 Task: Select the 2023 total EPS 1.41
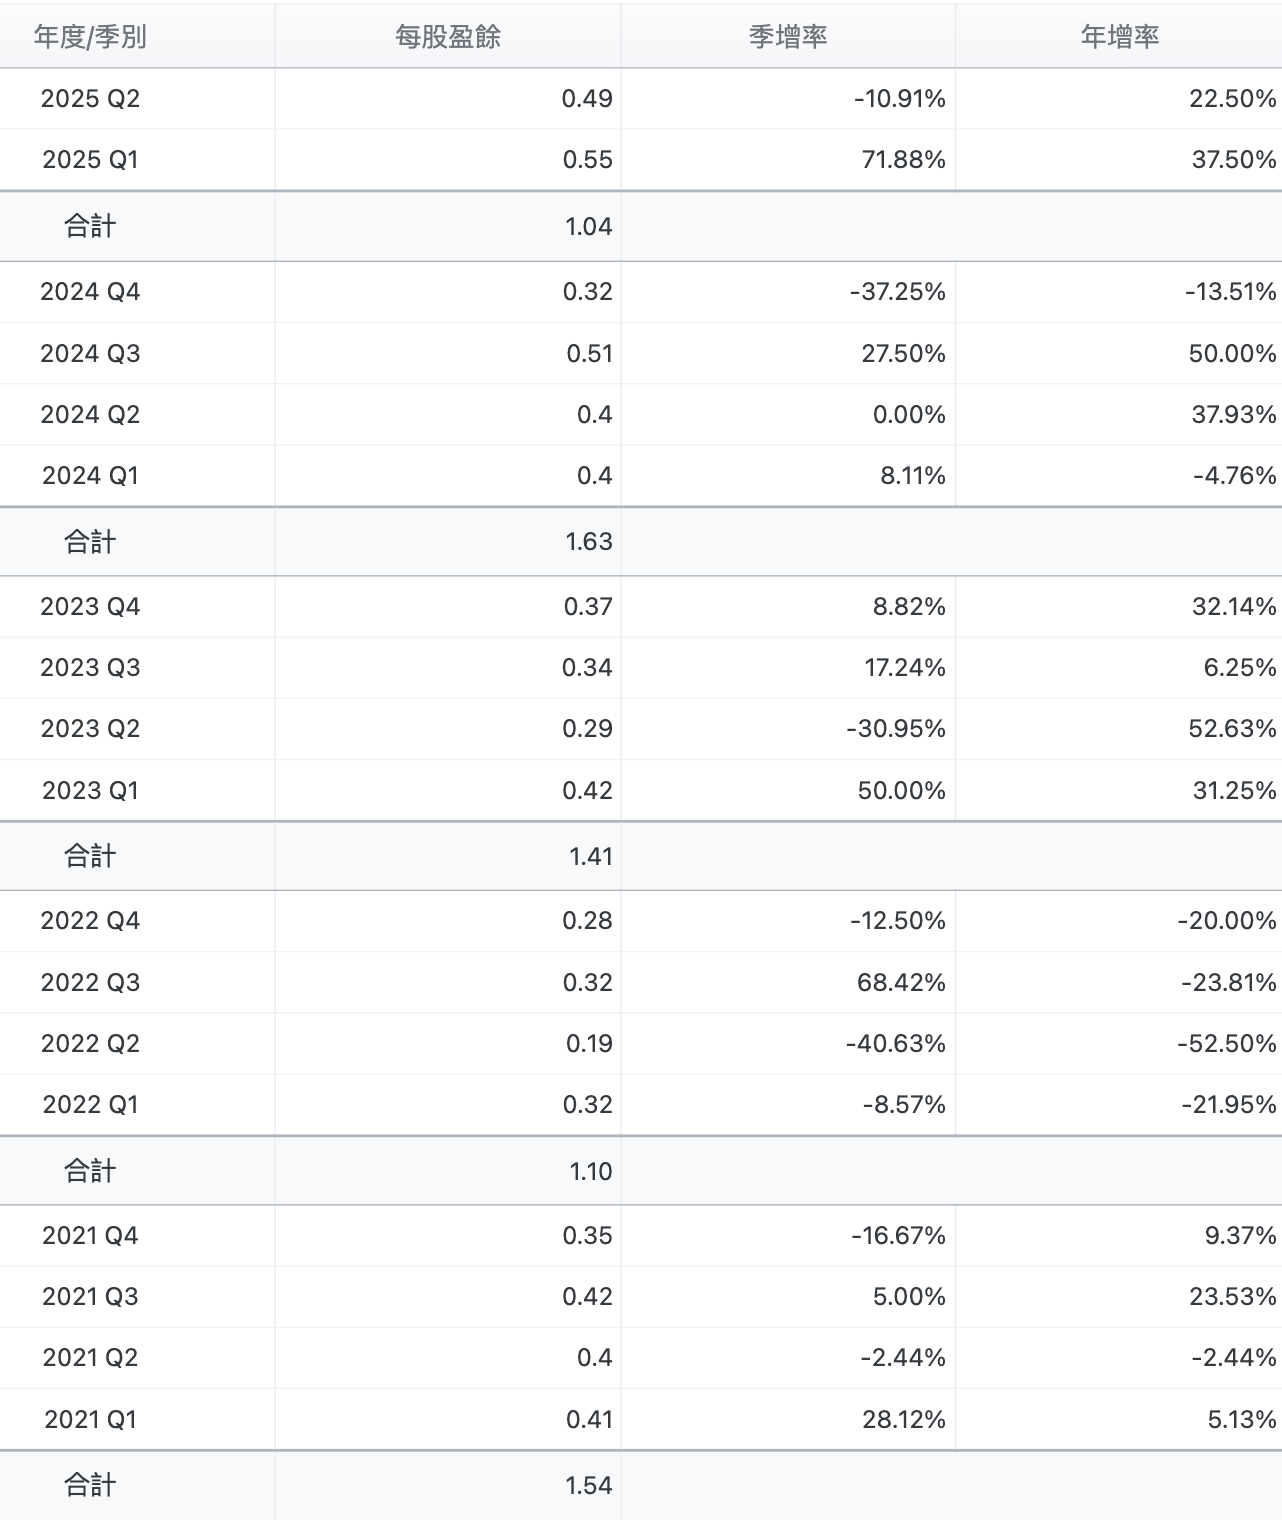pos(590,857)
